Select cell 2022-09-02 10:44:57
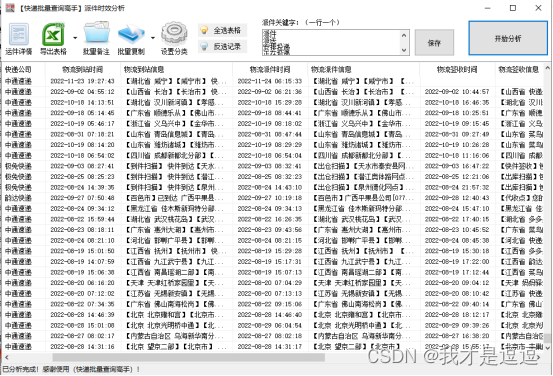The width and height of the screenshot is (553, 376). tap(457, 92)
